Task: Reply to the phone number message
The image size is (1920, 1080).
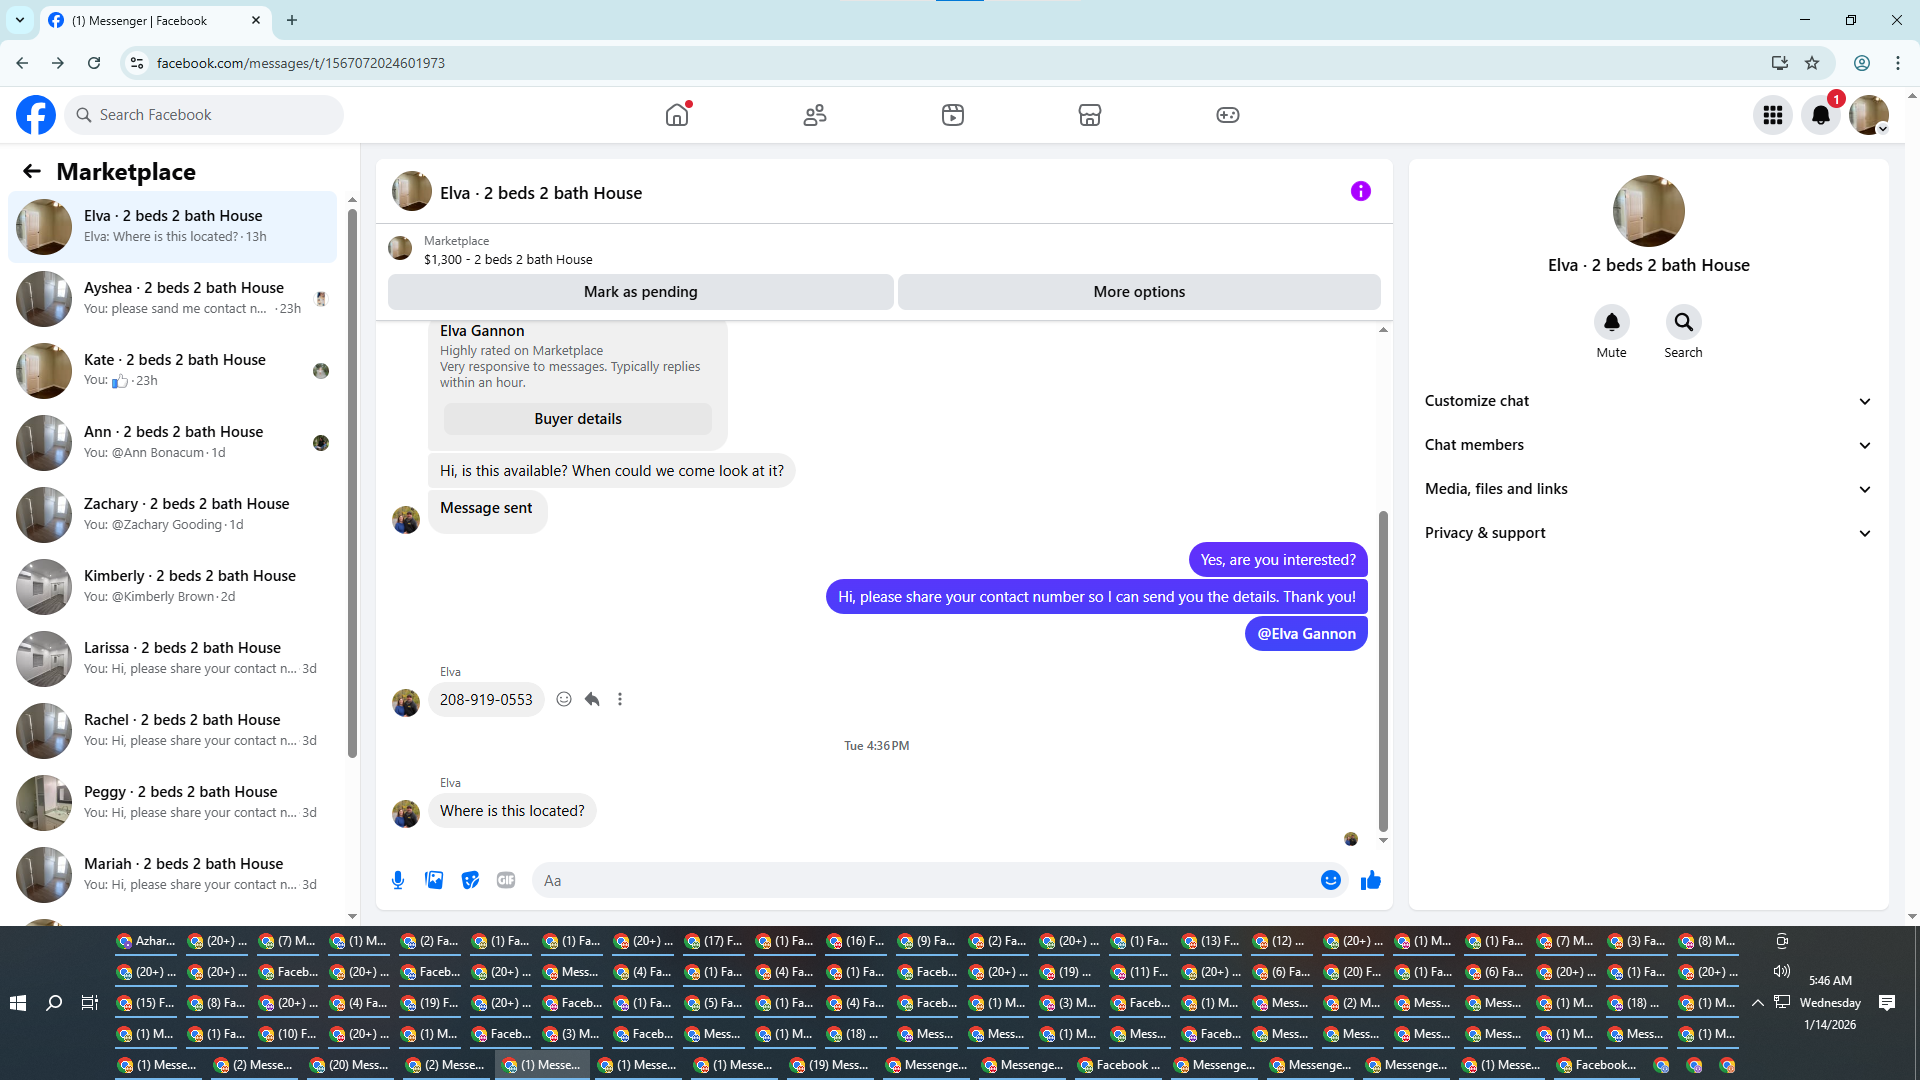Action: pos(592,699)
